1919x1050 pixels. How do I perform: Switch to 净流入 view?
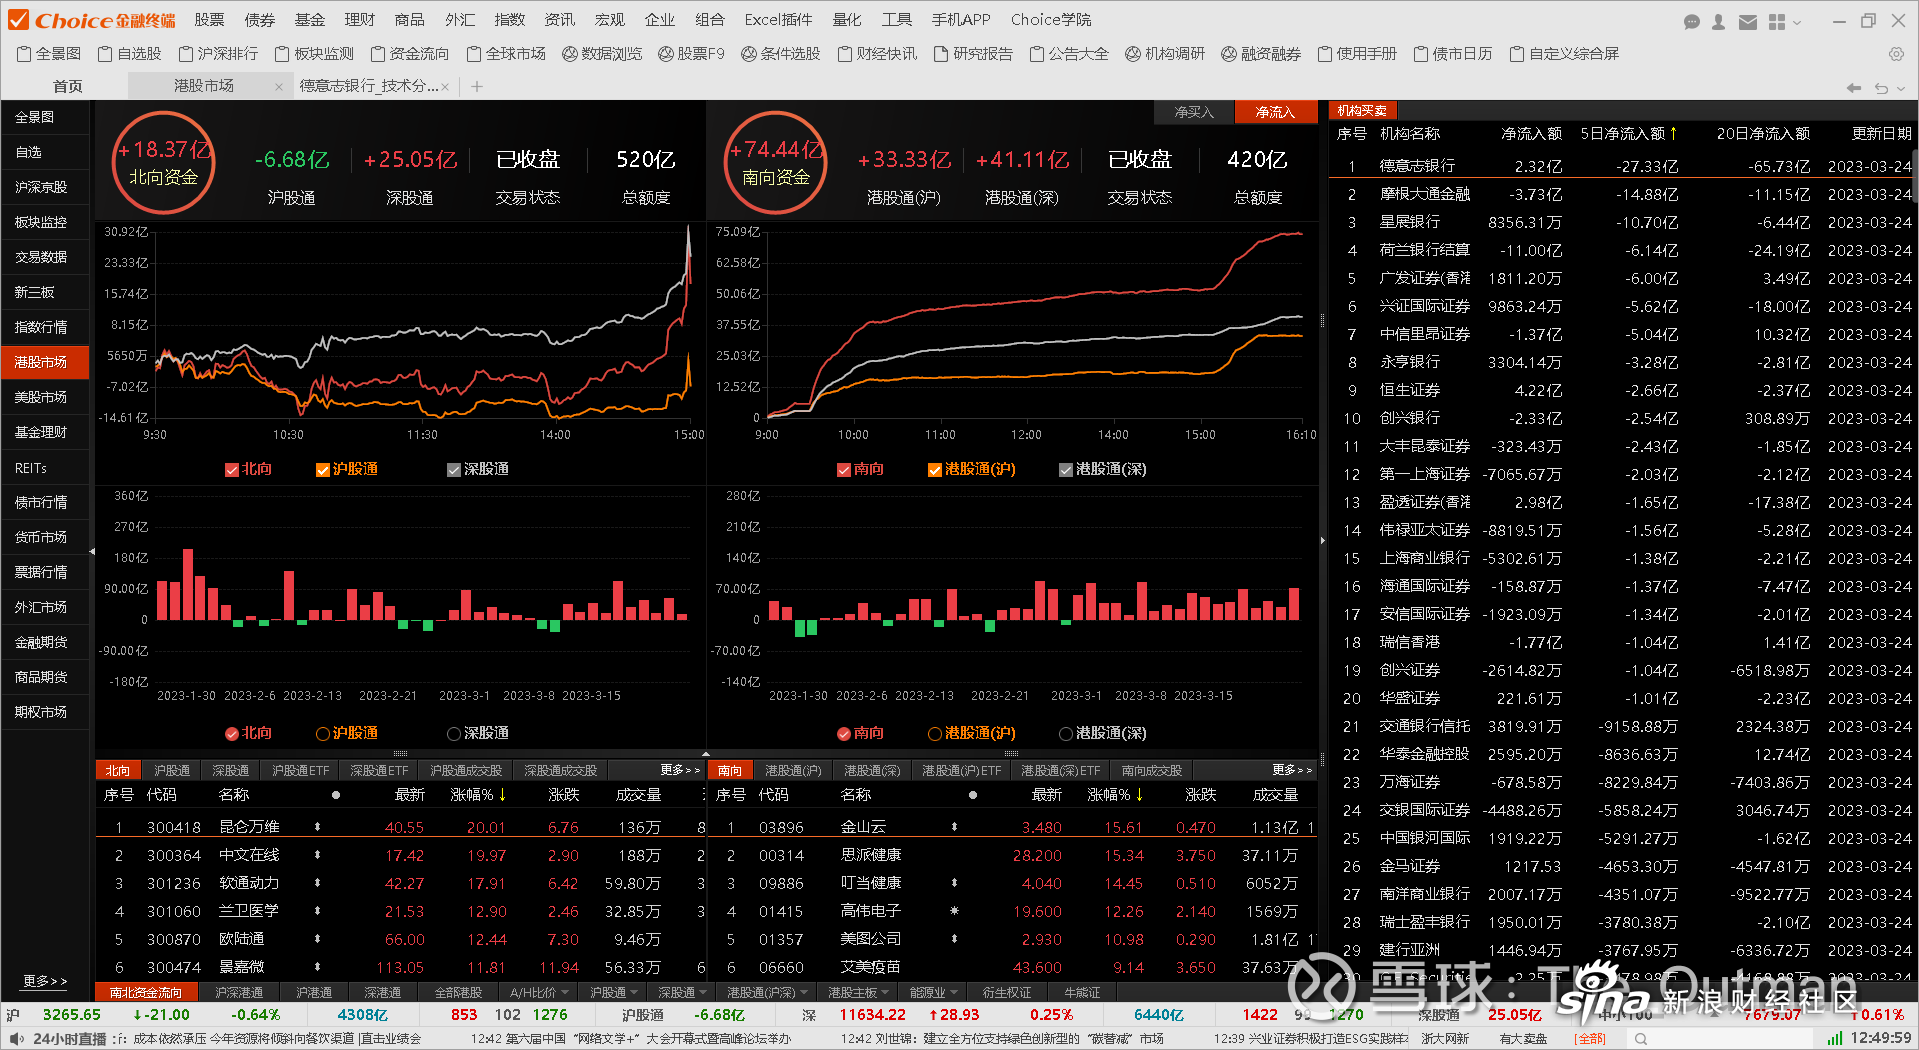[x=1275, y=112]
